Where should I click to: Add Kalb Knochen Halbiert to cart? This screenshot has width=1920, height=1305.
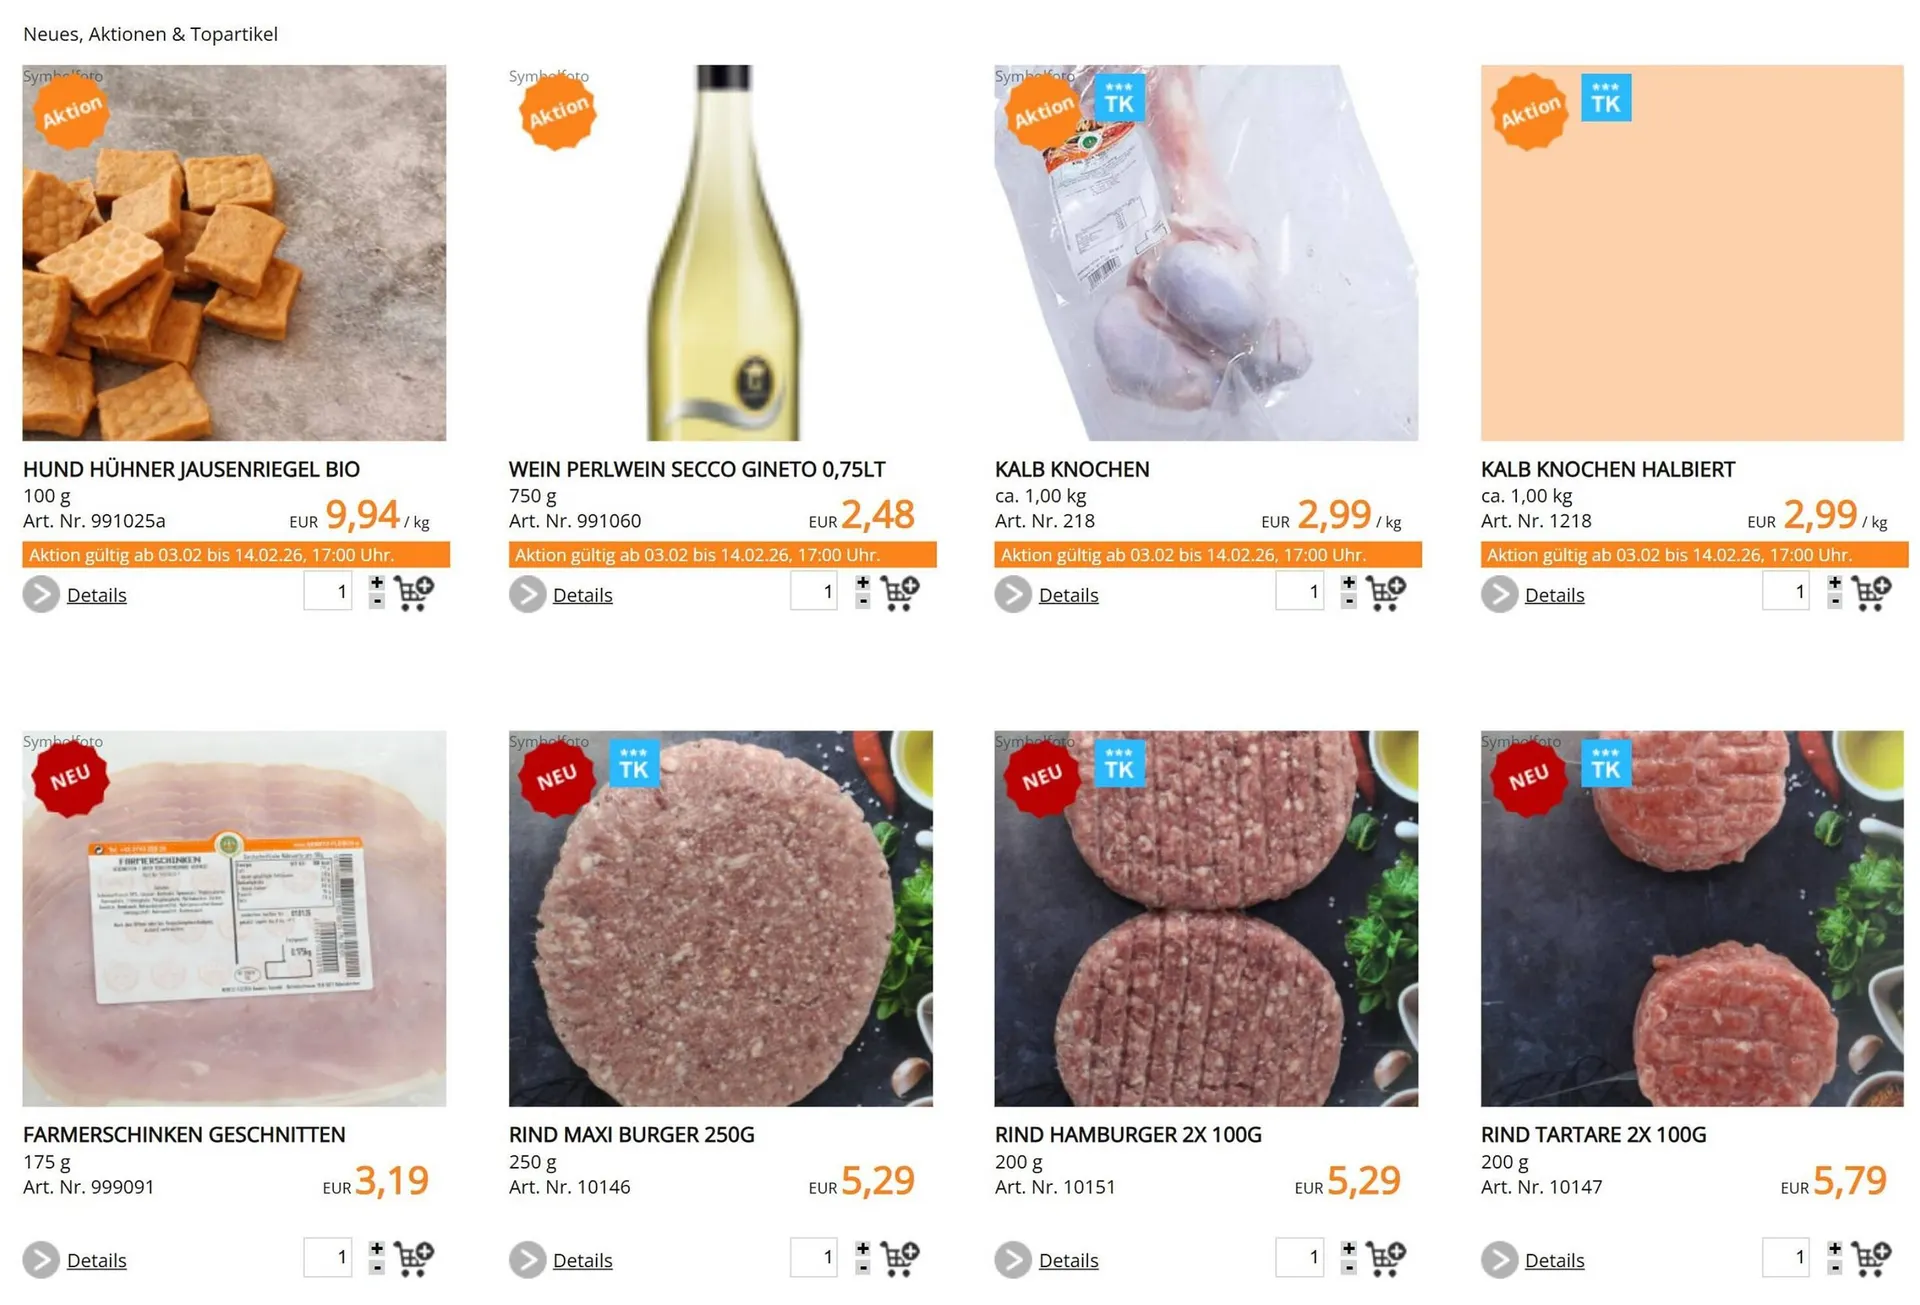[x=1871, y=593]
